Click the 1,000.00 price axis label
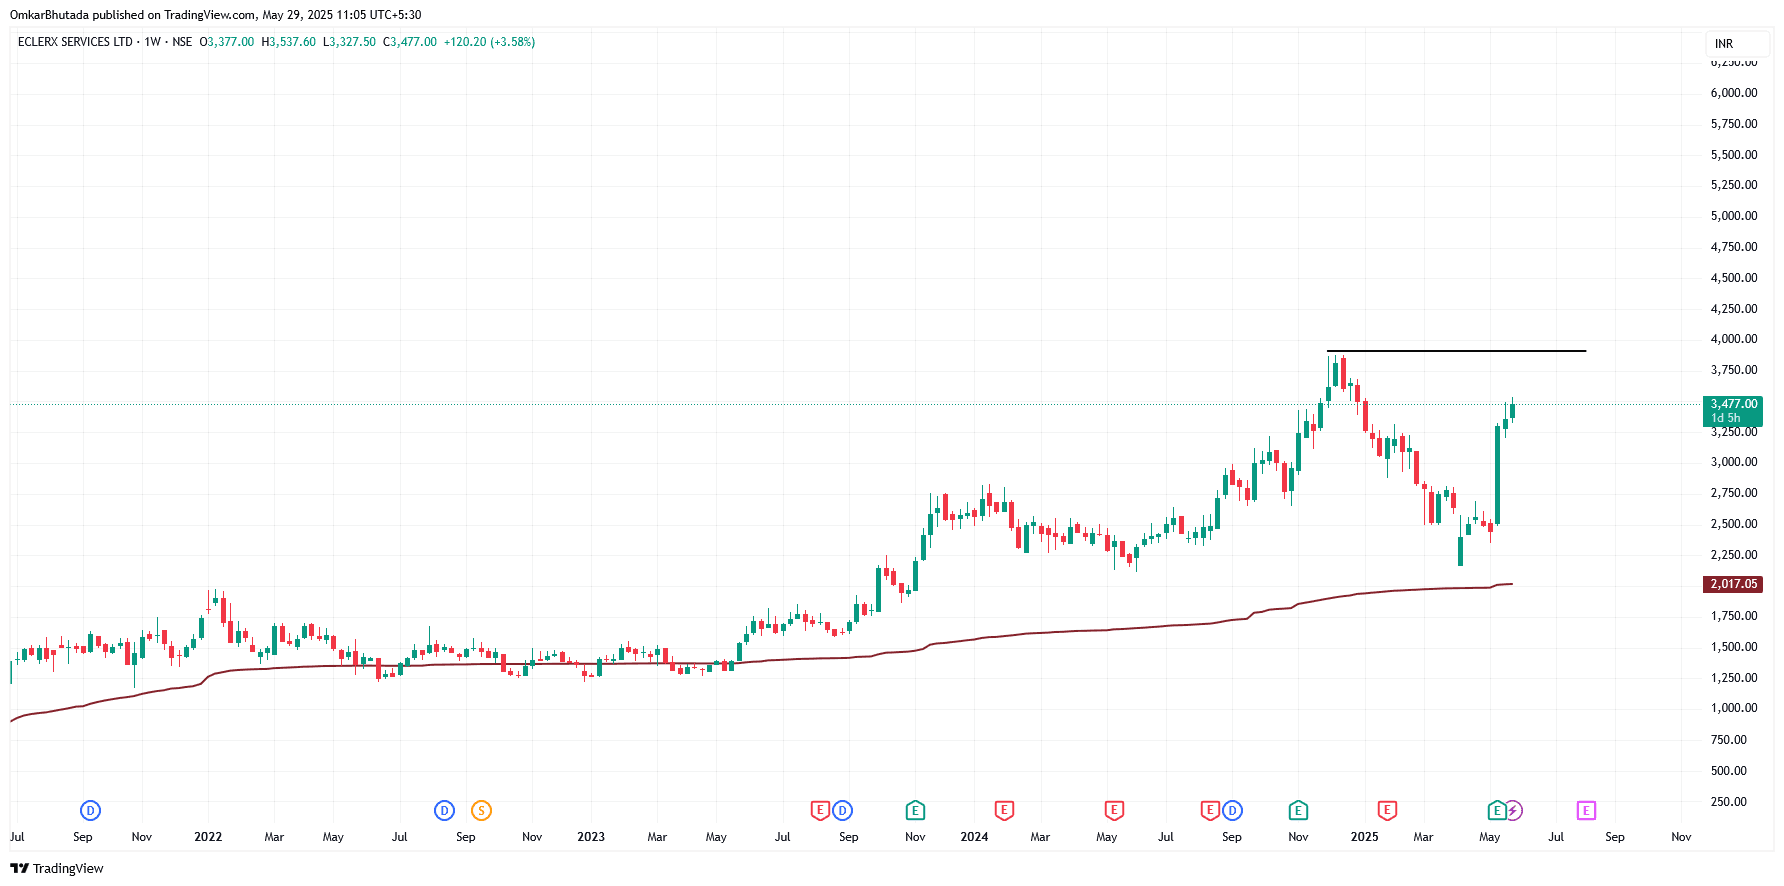 point(1734,708)
